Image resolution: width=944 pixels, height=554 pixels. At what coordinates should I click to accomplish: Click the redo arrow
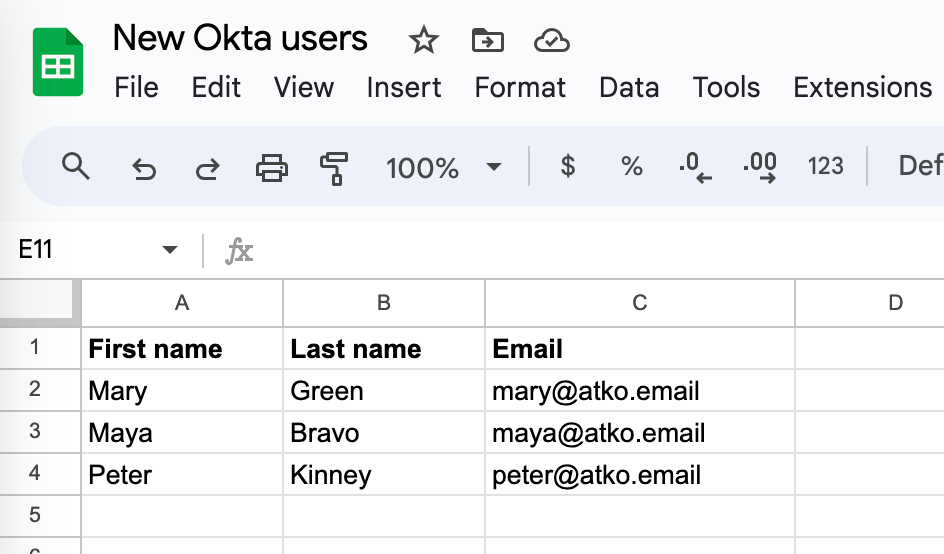click(x=207, y=168)
